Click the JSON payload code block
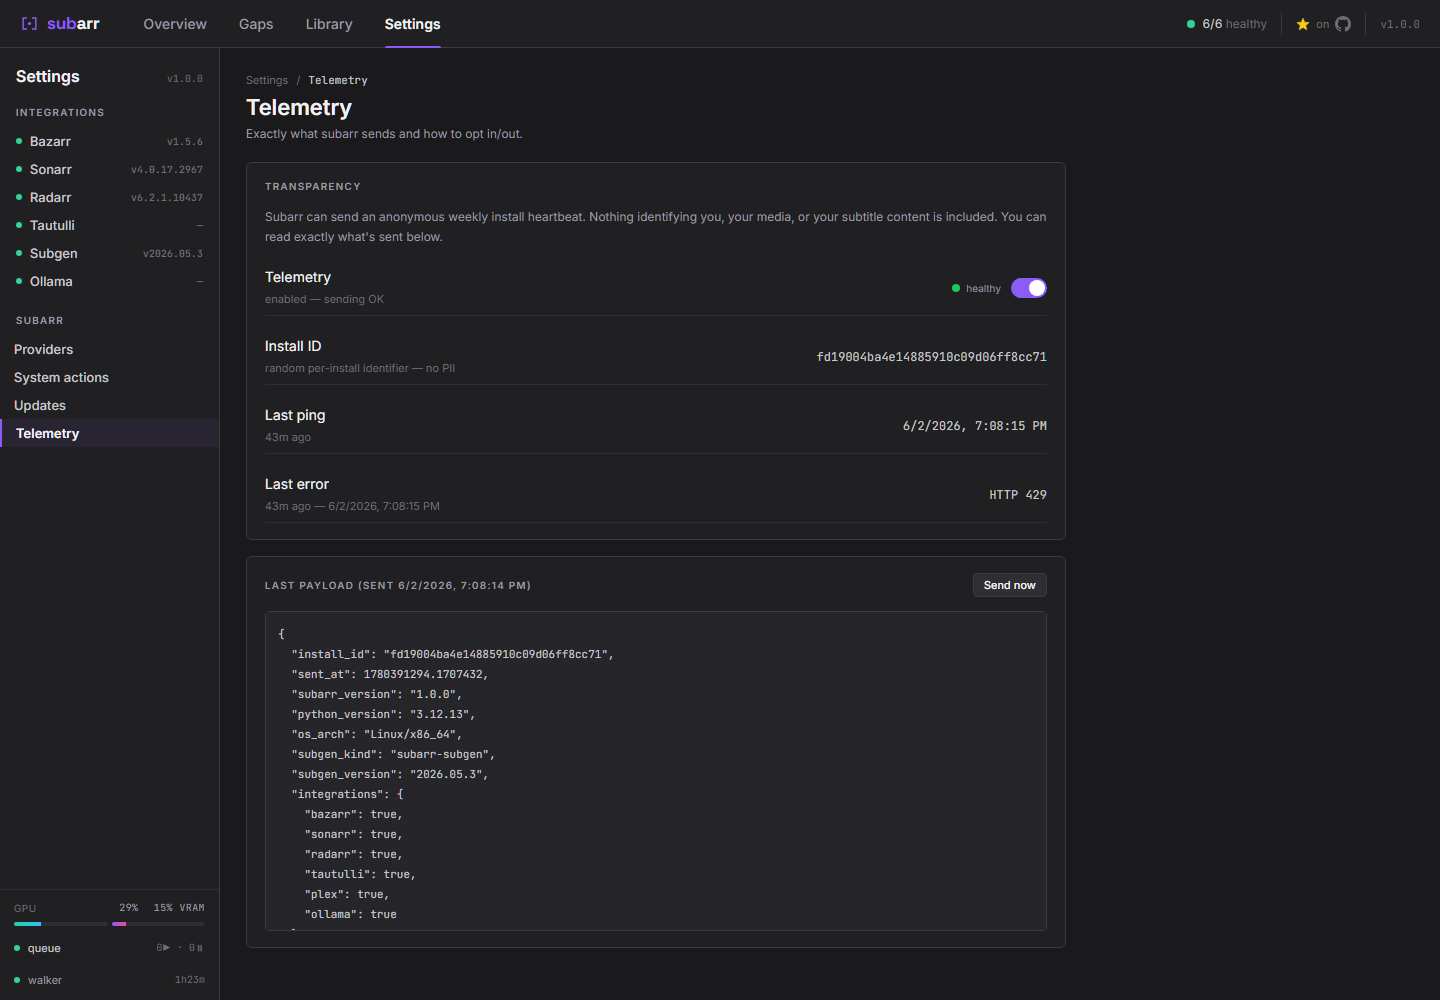The width and height of the screenshot is (1440, 1000). (x=656, y=771)
